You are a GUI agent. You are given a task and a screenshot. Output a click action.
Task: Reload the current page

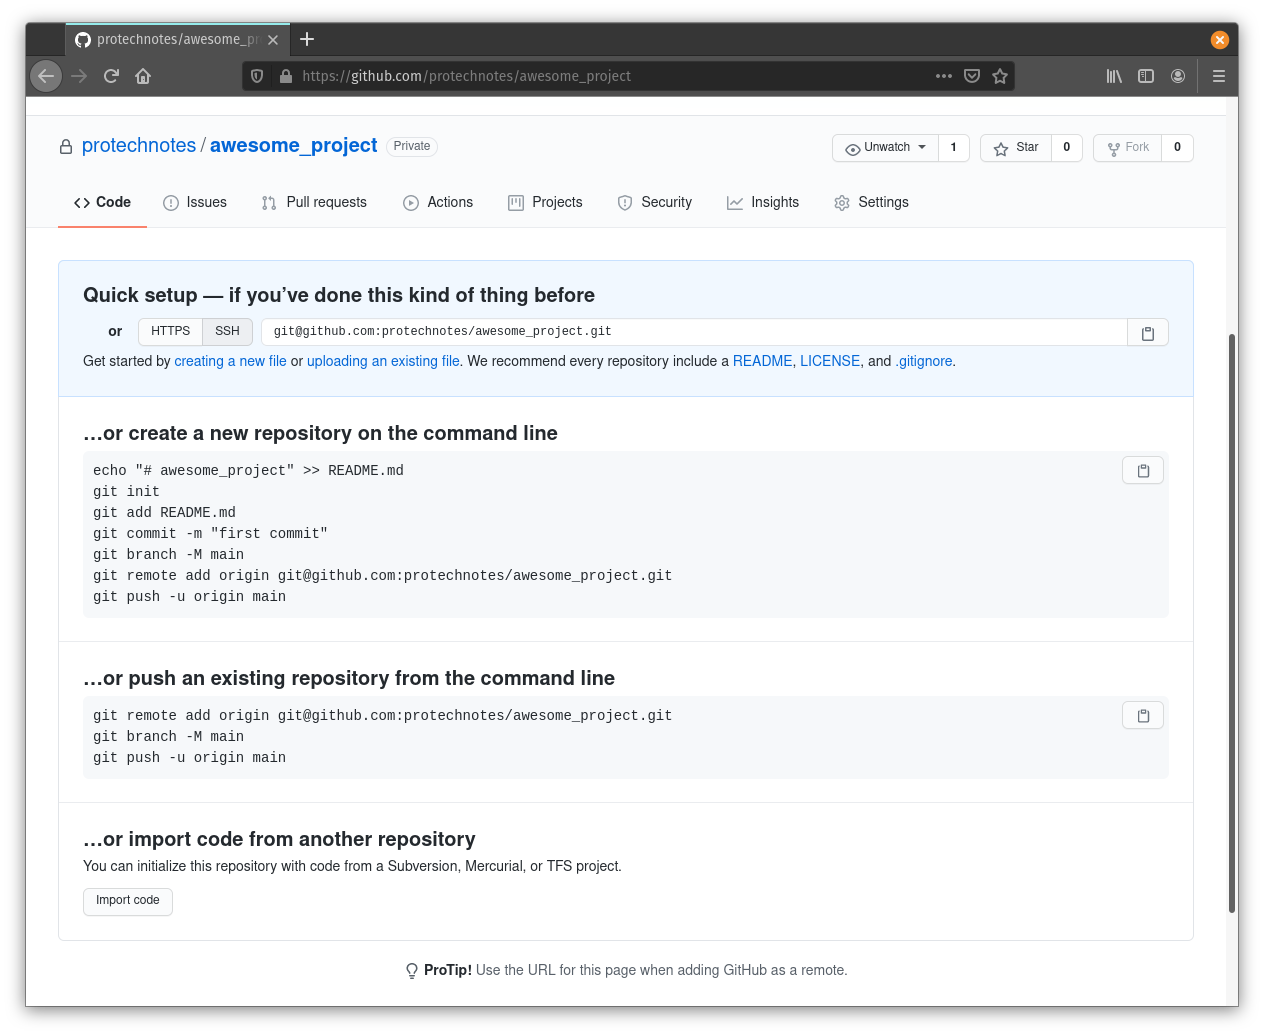tap(111, 76)
